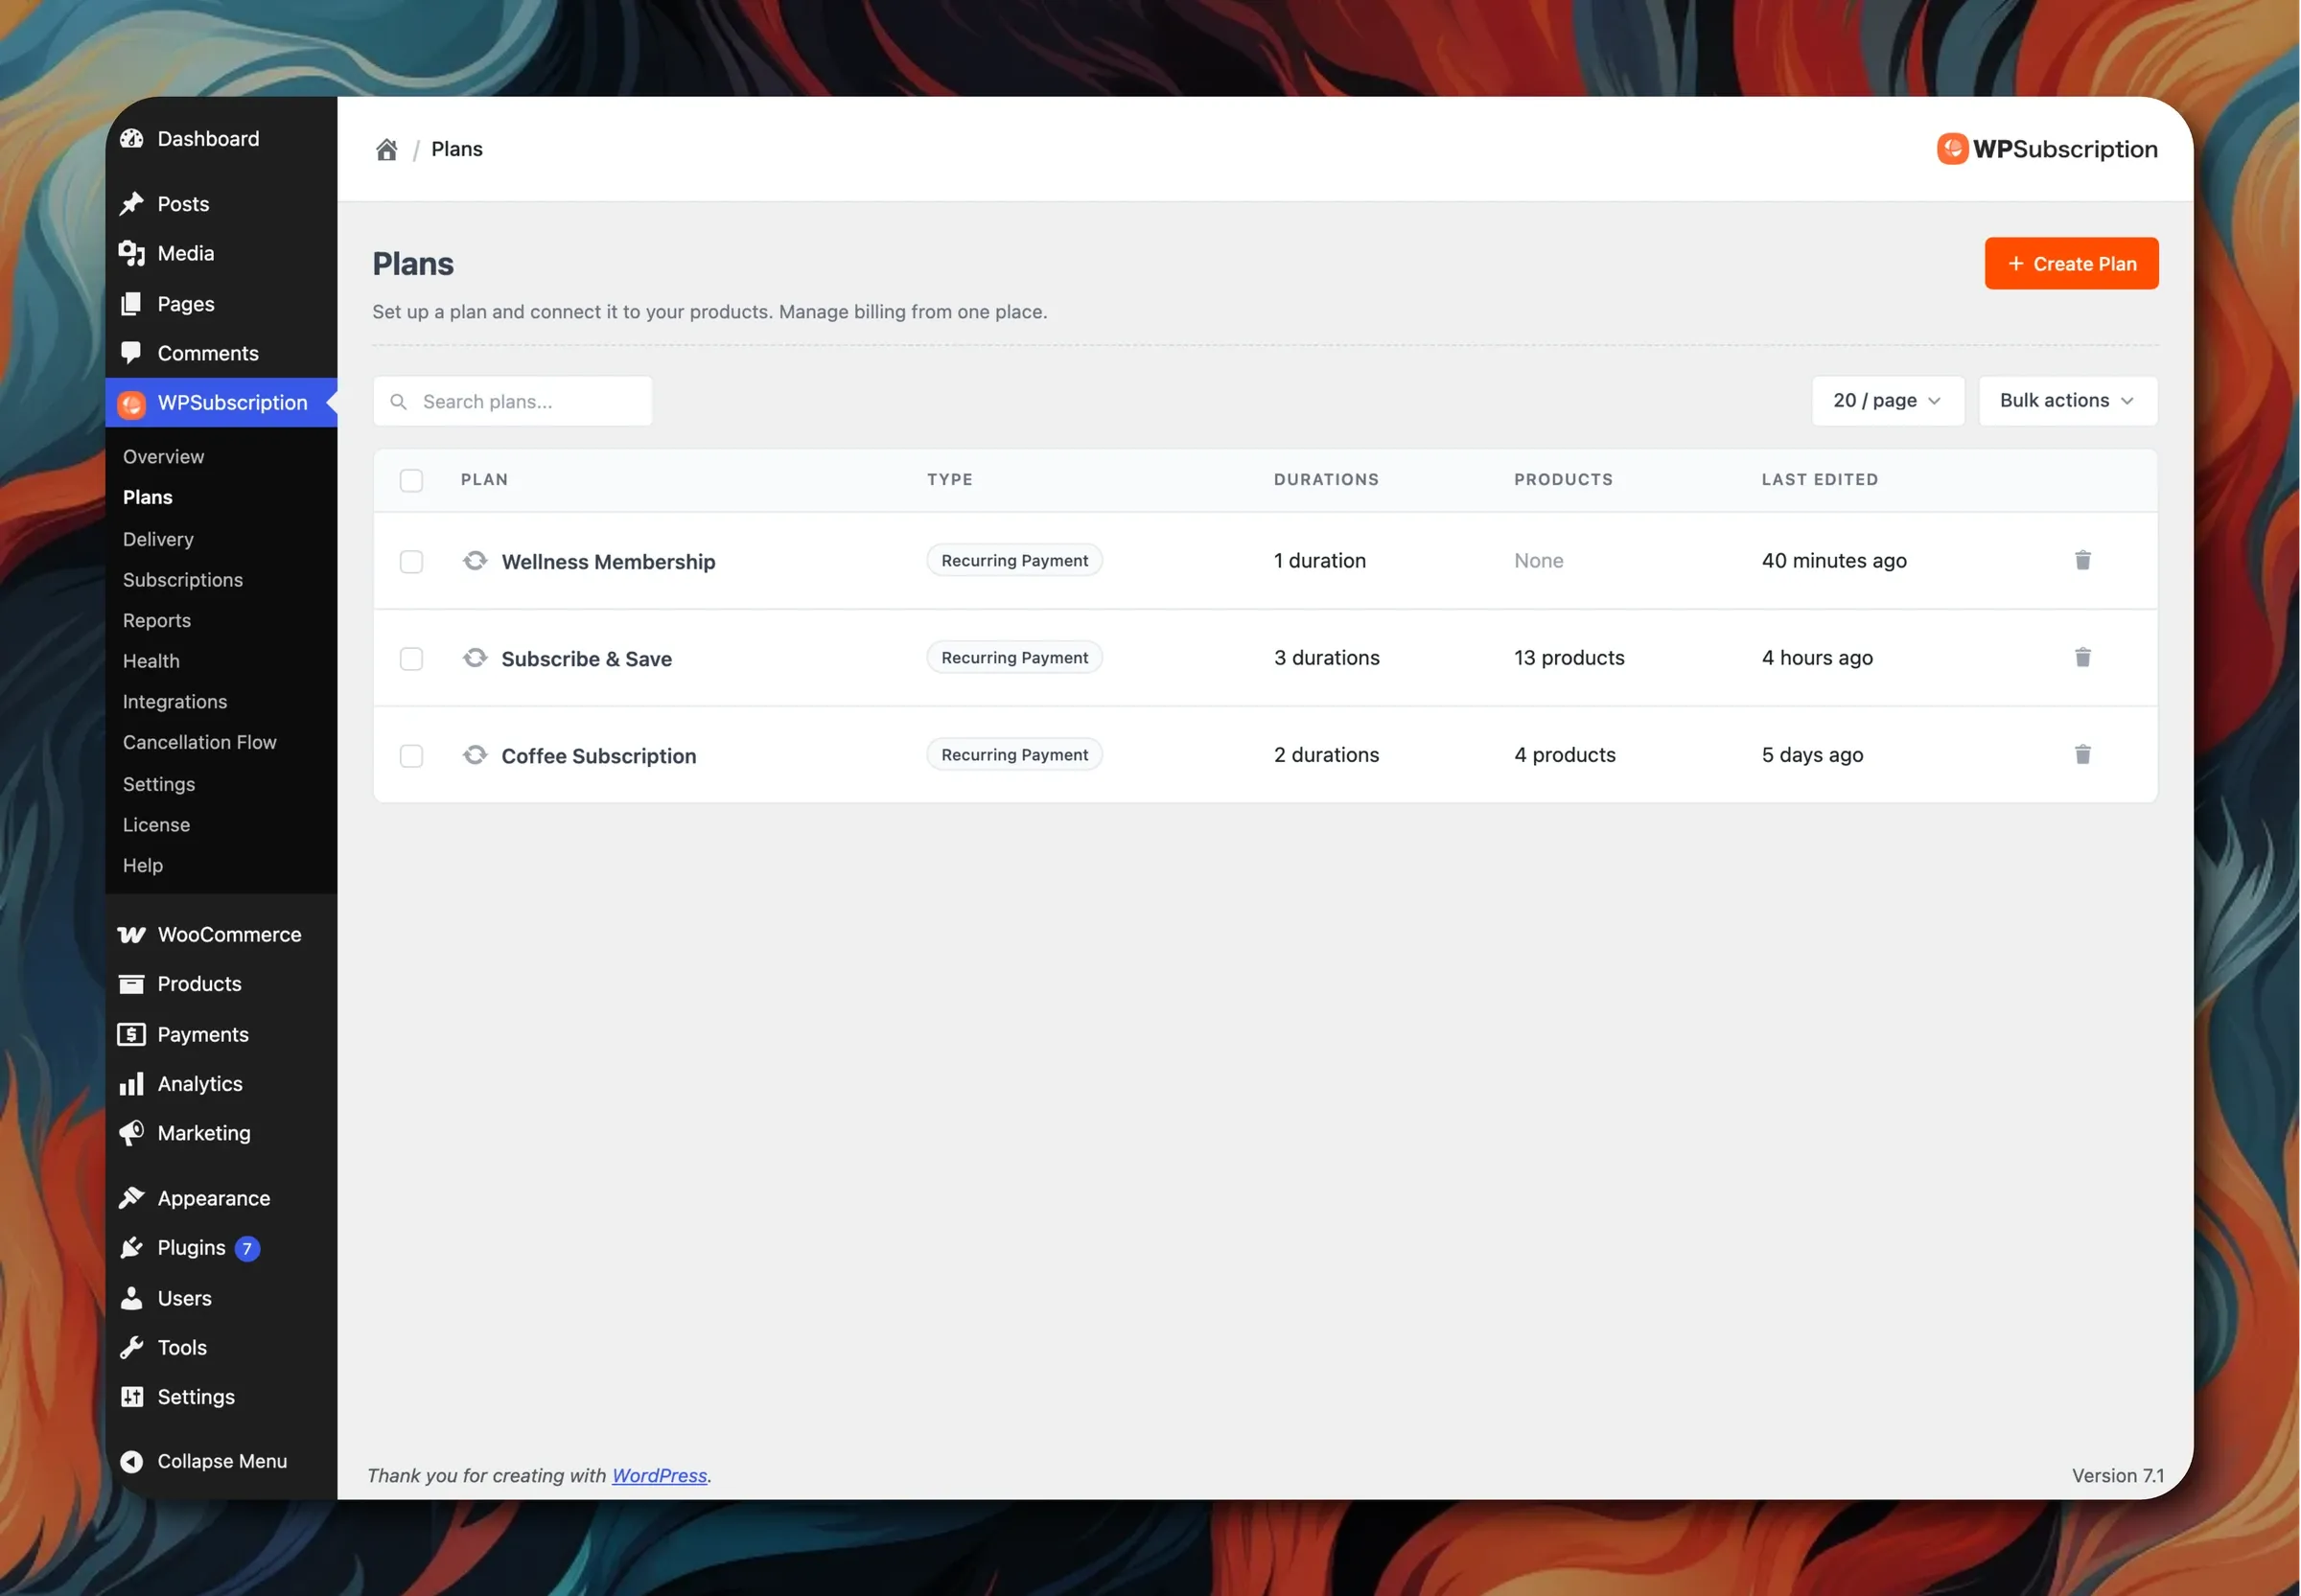Click the Version 7.1 footer text
Screen dimensions: 2301x1596
[2117, 1475]
